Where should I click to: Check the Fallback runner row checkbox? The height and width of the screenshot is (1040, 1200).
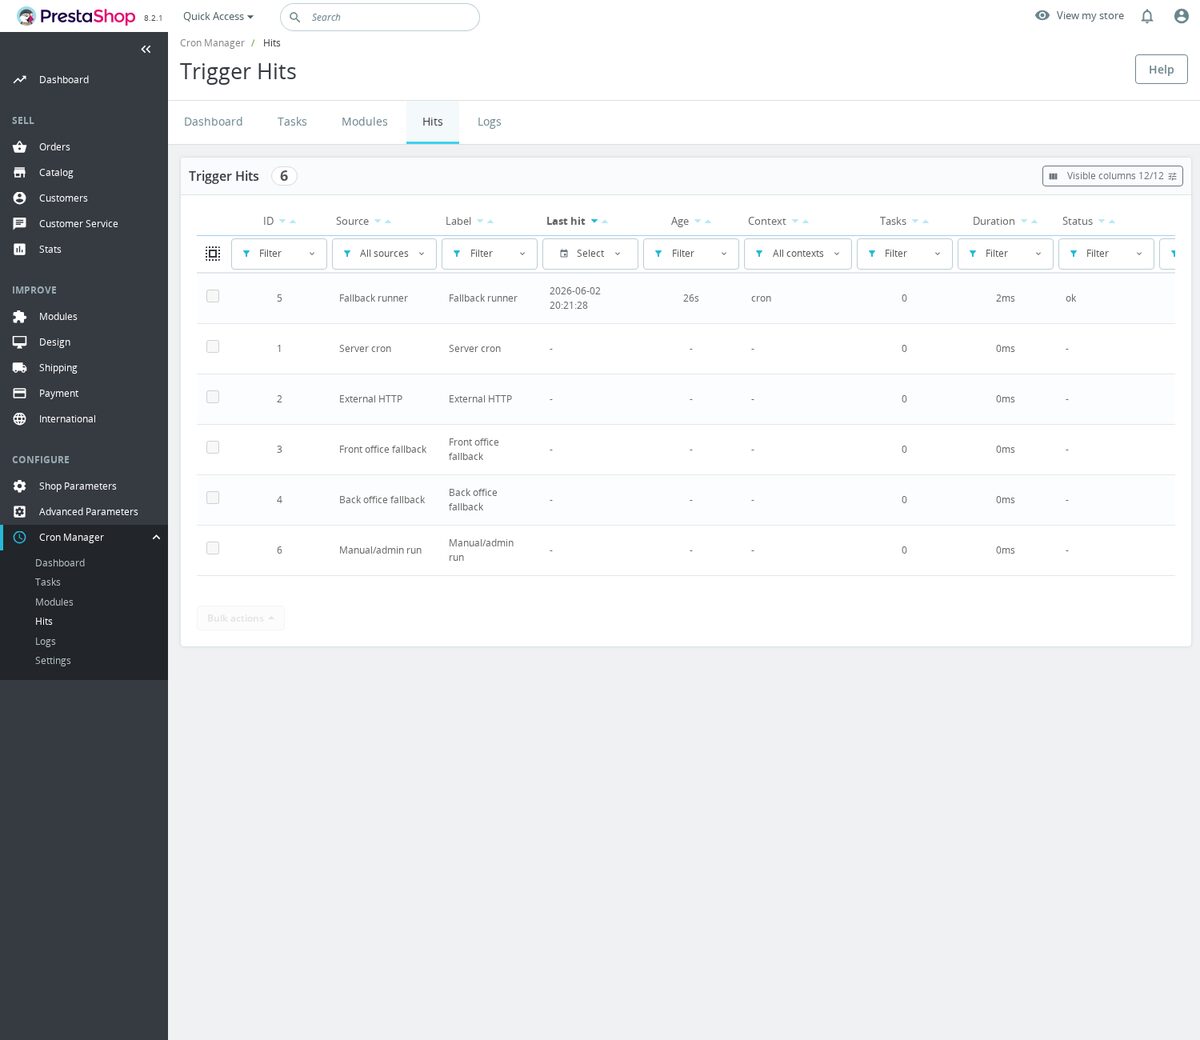tap(212, 296)
